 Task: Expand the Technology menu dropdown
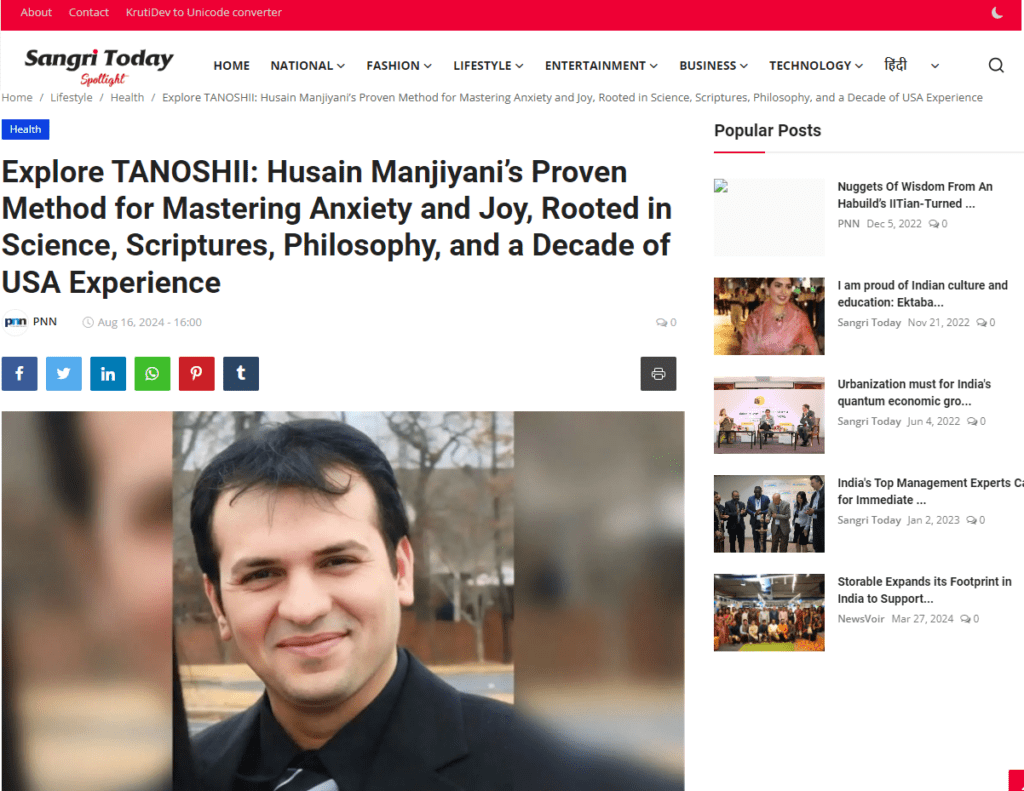click(816, 65)
